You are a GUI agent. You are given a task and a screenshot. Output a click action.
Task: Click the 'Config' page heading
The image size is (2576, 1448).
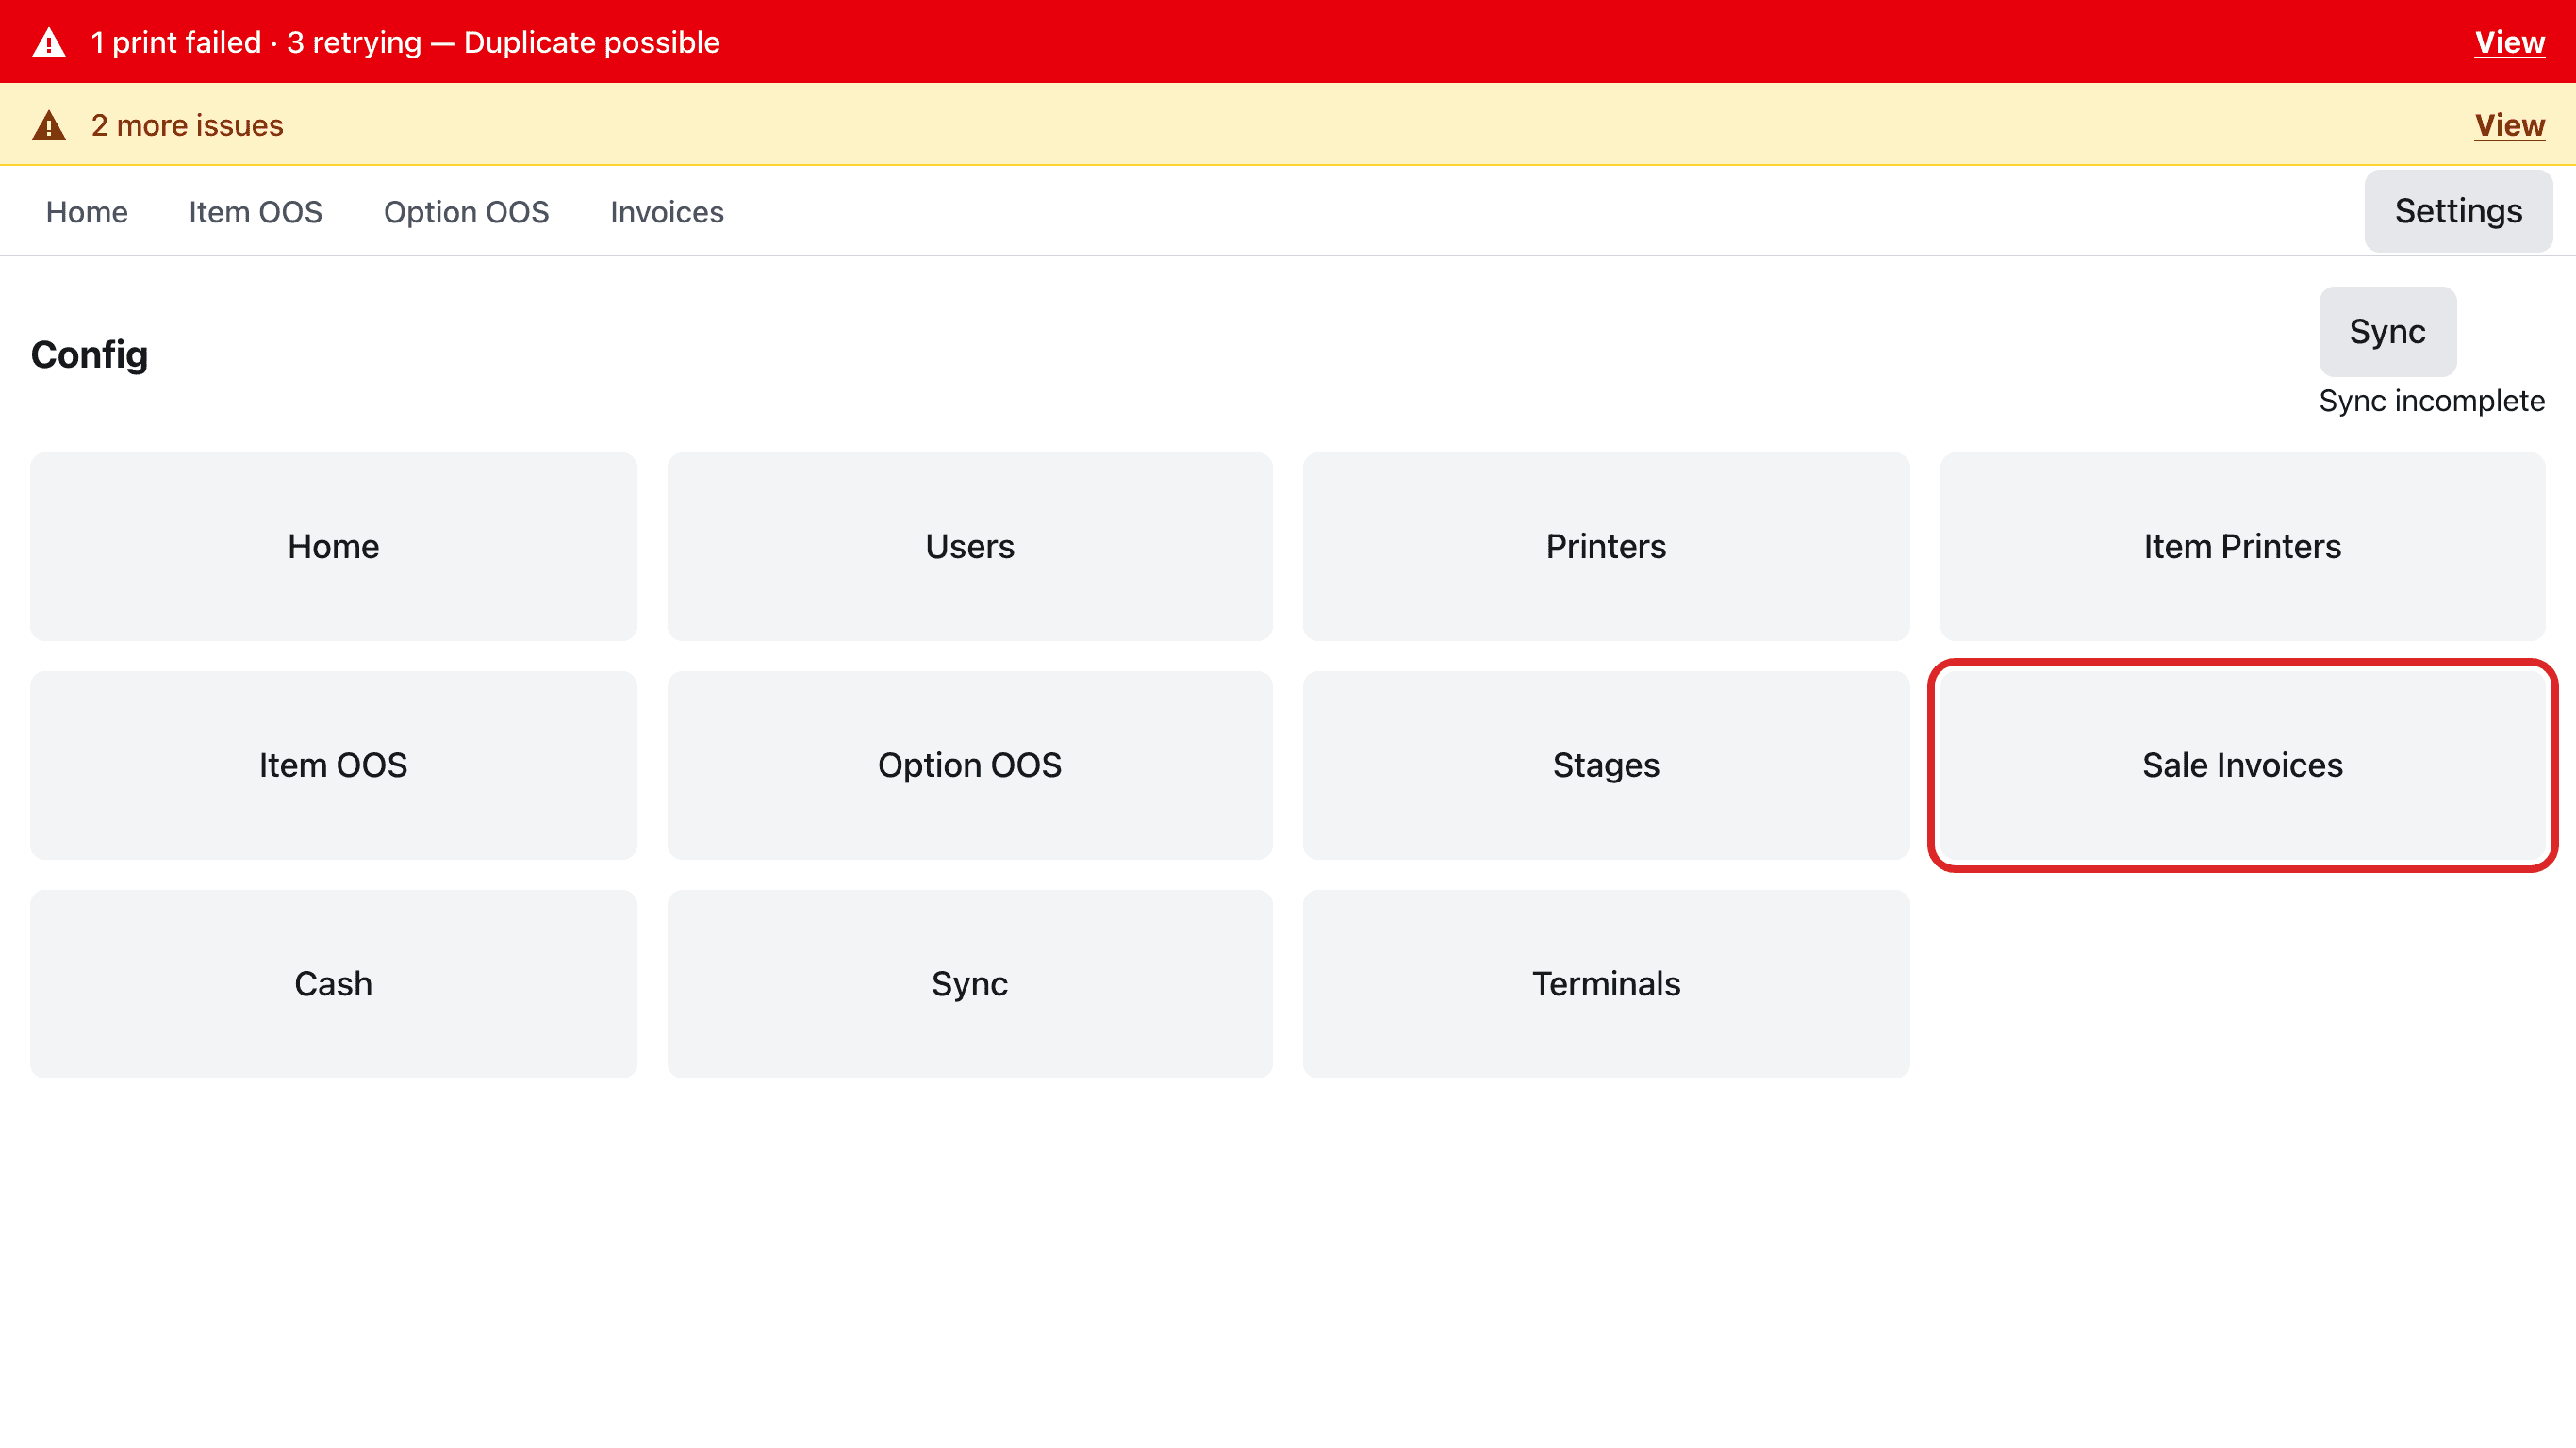(89, 355)
